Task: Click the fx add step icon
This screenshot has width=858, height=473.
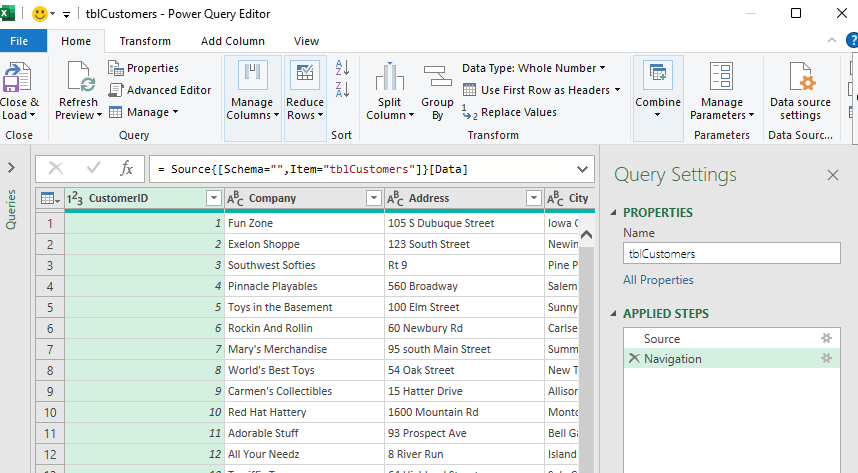Action: pyautogui.click(x=126, y=168)
